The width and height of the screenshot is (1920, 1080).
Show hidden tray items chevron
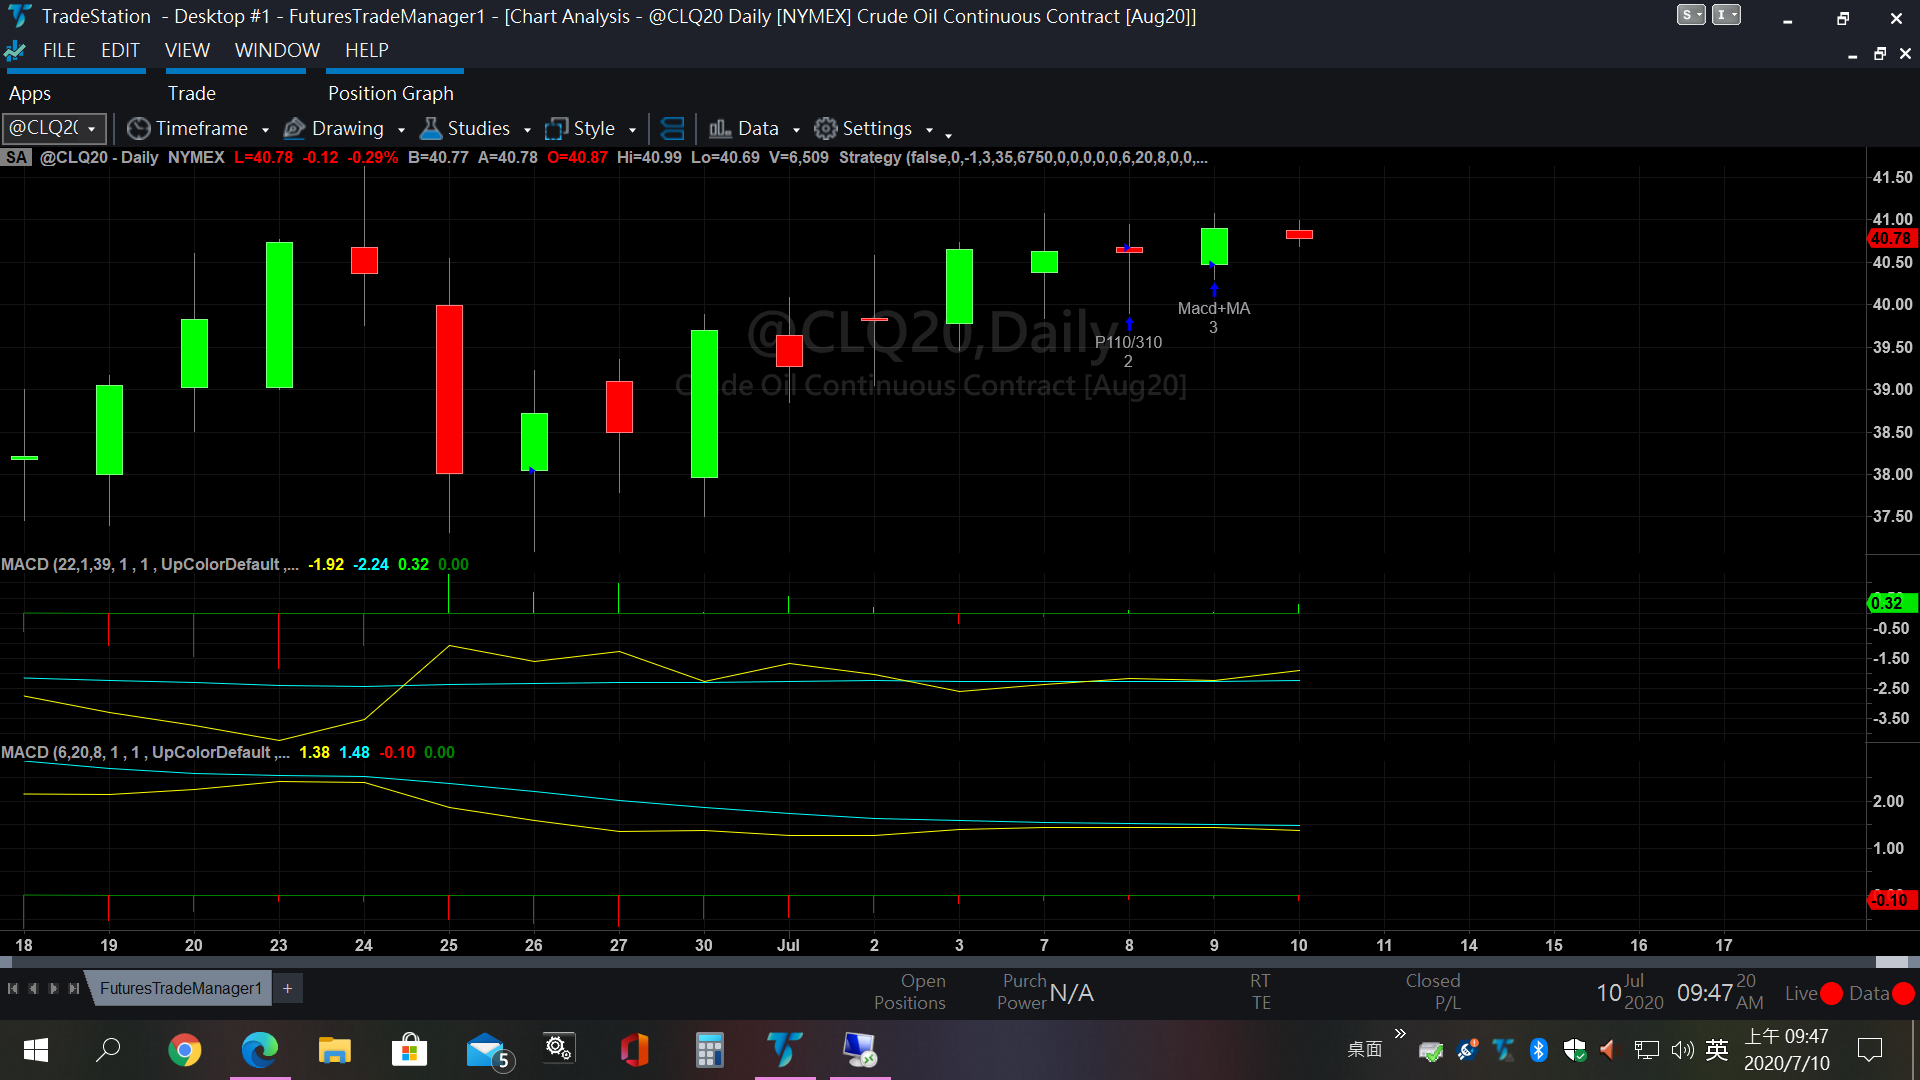[x=1400, y=1034]
